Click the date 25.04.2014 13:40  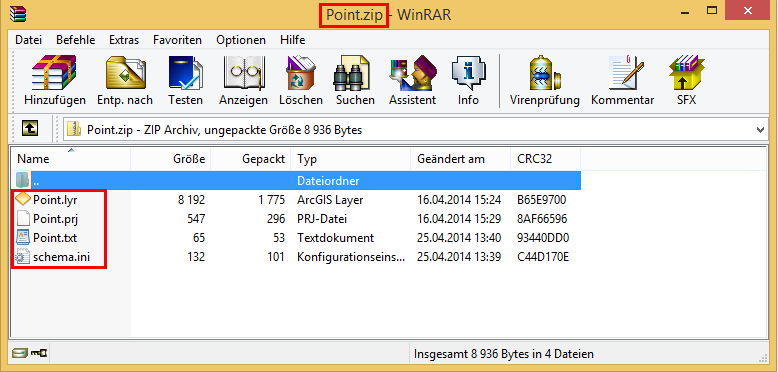pos(459,238)
